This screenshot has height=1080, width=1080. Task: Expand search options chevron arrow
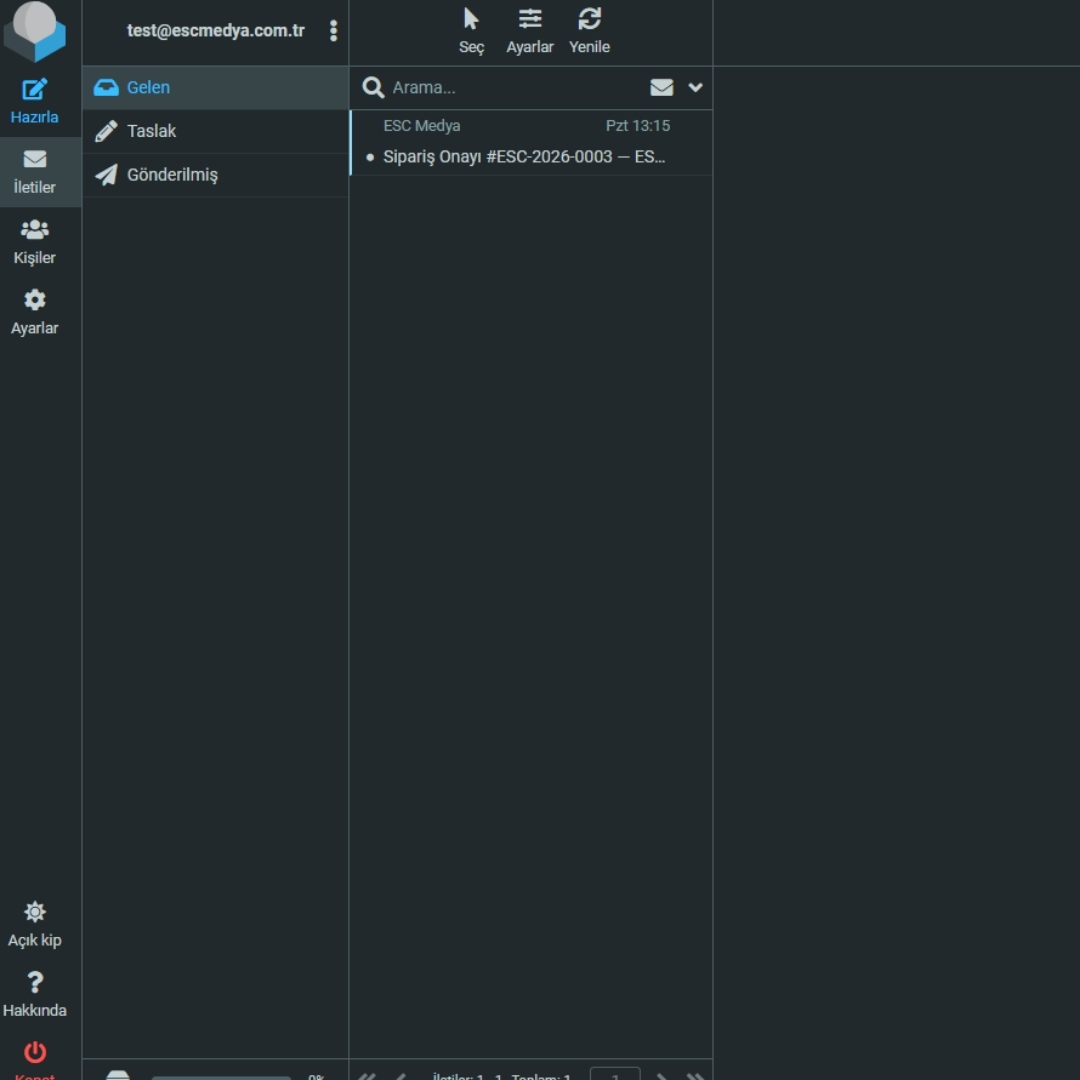pos(695,88)
